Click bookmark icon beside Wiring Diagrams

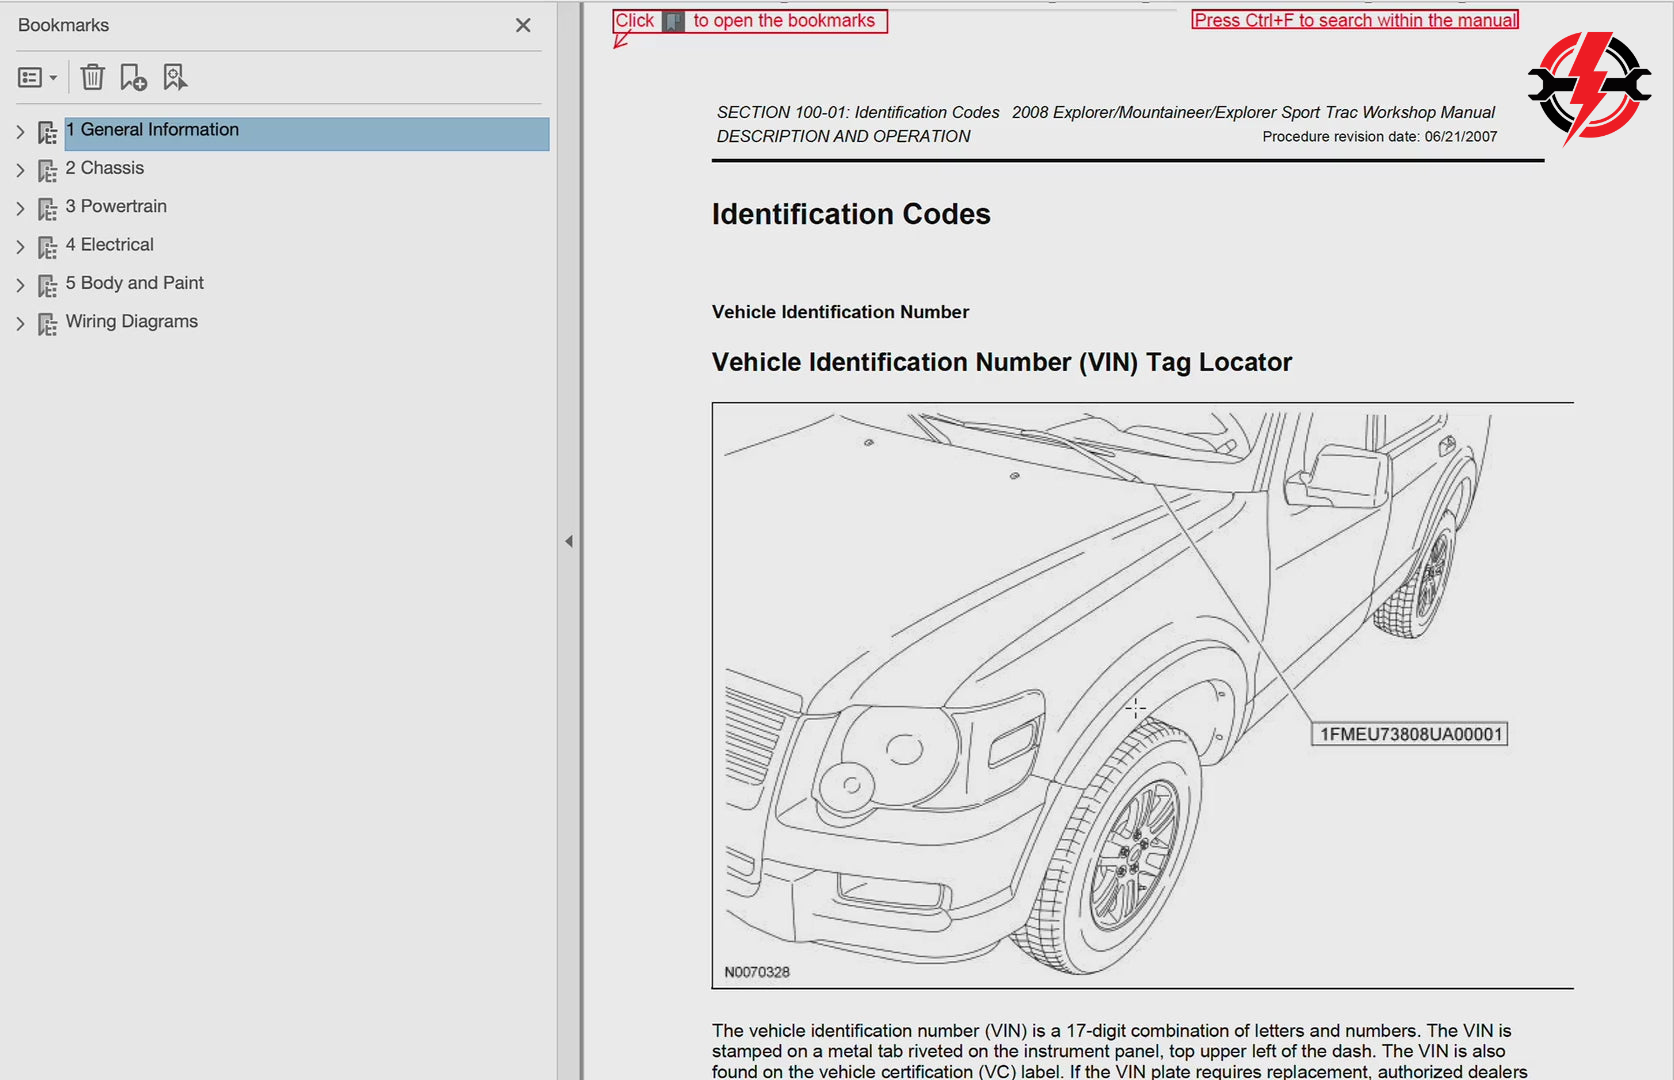(x=47, y=324)
